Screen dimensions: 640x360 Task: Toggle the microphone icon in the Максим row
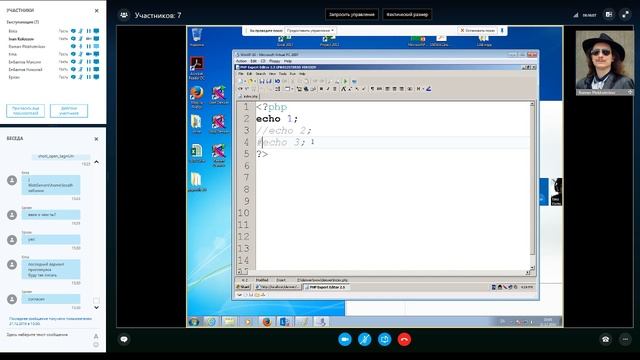pyautogui.click(x=81, y=62)
